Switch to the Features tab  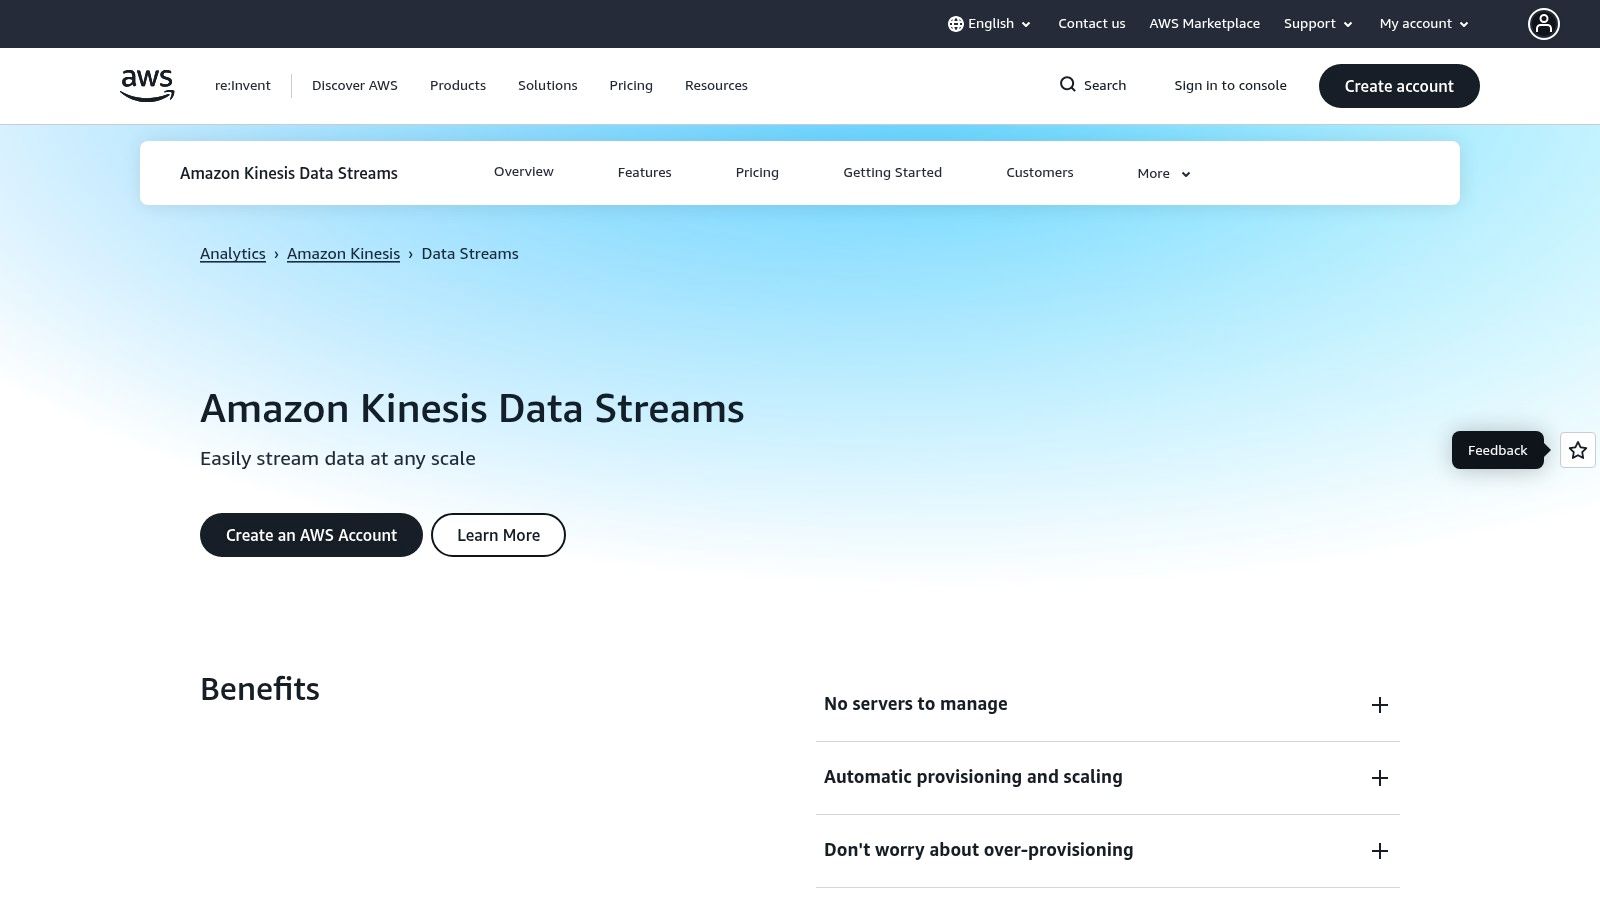coord(644,172)
